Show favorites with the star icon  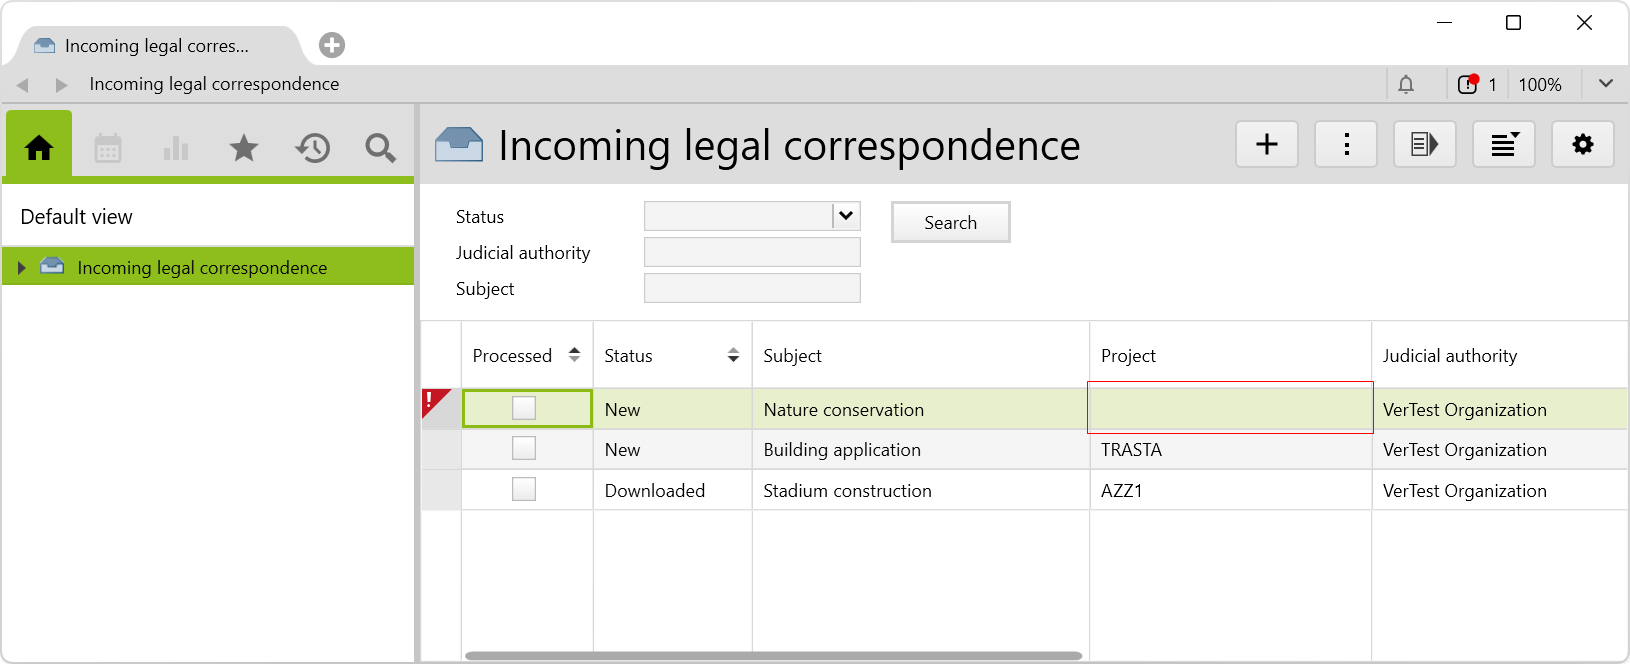coord(244,149)
